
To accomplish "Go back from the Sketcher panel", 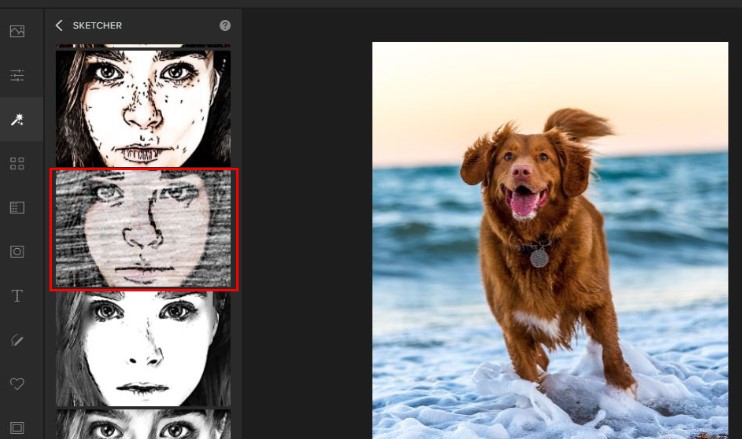I will pyautogui.click(x=59, y=26).
